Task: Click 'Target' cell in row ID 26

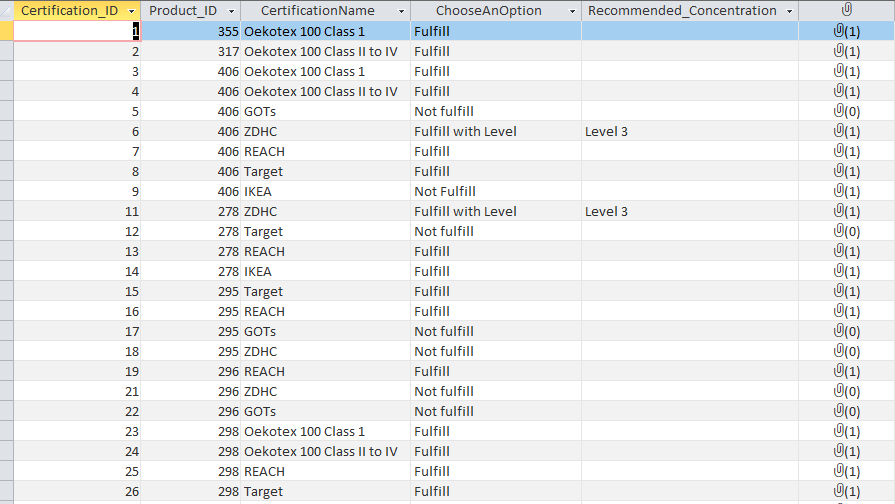Action: pyautogui.click(x=325, y=491)
